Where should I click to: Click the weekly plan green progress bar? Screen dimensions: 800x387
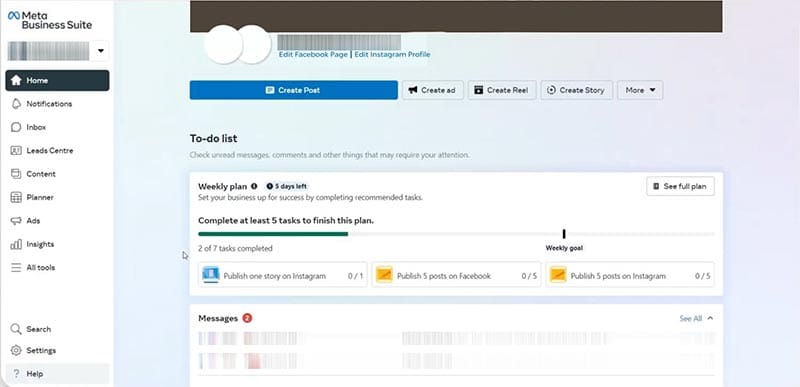[x=273, y=234]
